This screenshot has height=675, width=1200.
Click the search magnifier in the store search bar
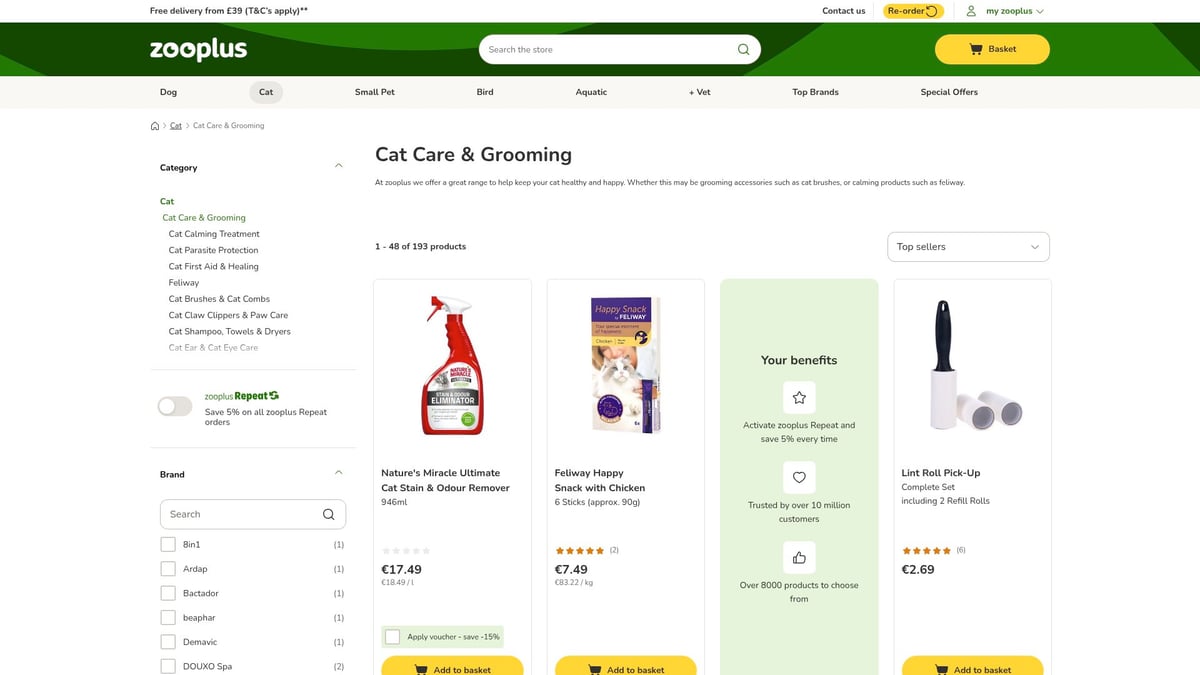pyautogui.click(x=742, y=48)
